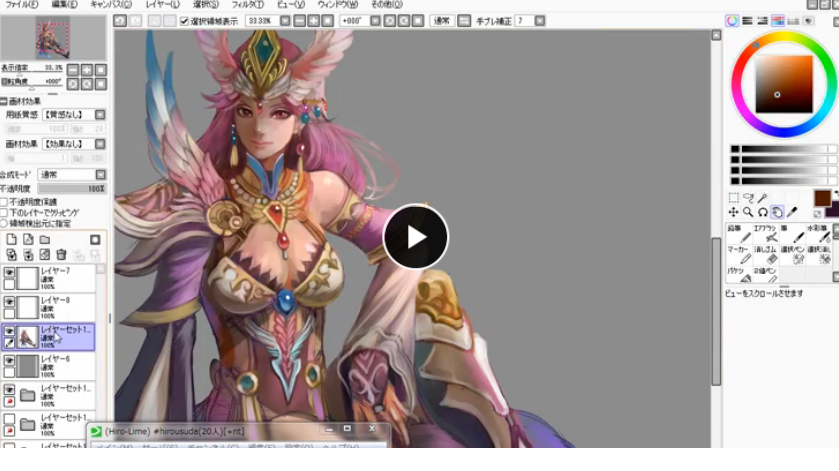The width and height of the screenshot is (839, 471).
Task: Click the brown foreground color swatch
Action: click(x=822, y=197)
